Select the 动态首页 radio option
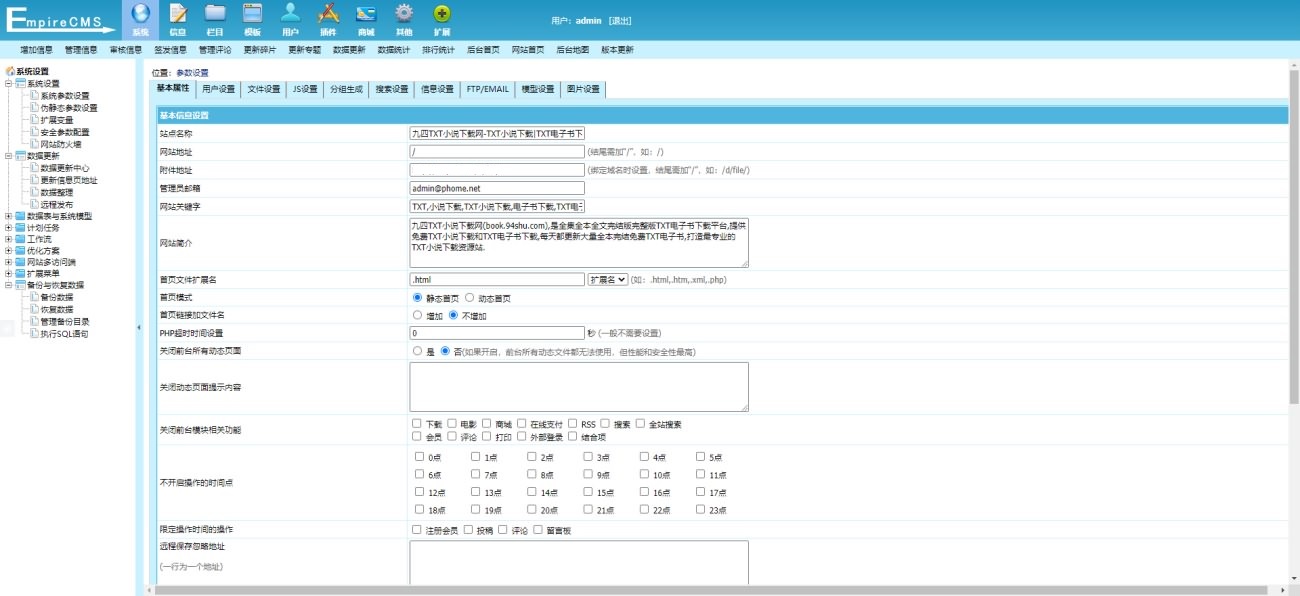The width and height of the screenshot is (1300, 596). click(x=470, y=298)
